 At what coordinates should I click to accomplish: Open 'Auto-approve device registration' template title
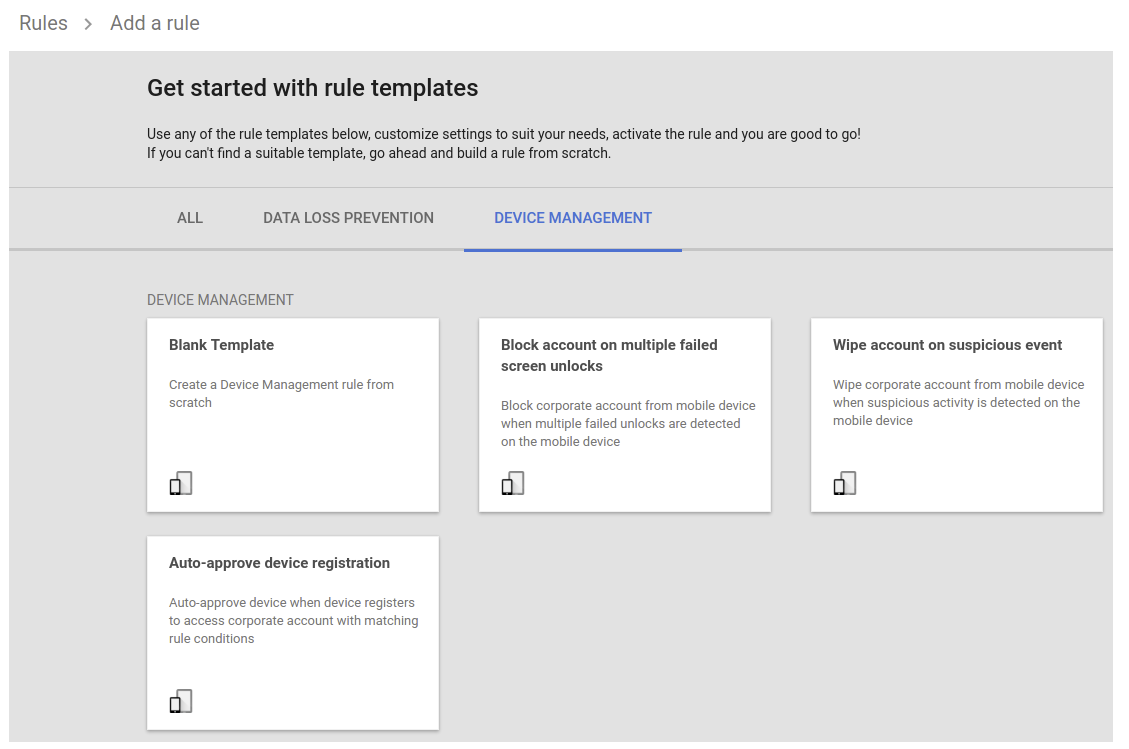click(279, 563)
